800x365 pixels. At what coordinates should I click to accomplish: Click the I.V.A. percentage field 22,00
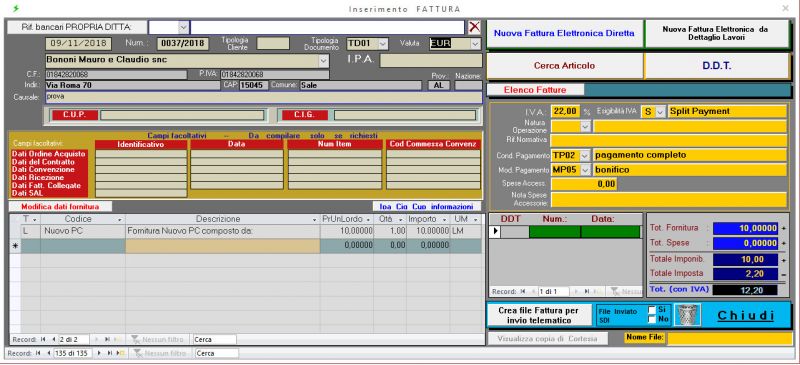(x=565, y=111)
